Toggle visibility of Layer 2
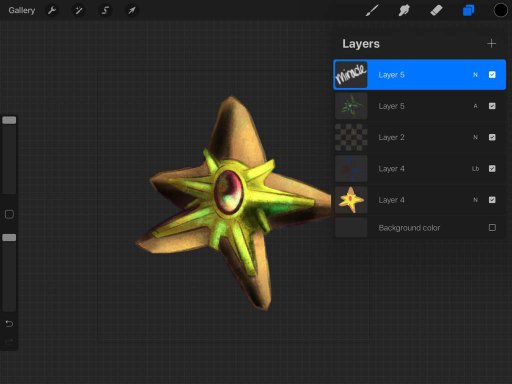The width and height of the screenshot is (512, 384). pyautogui.click(x=492, y=137)
